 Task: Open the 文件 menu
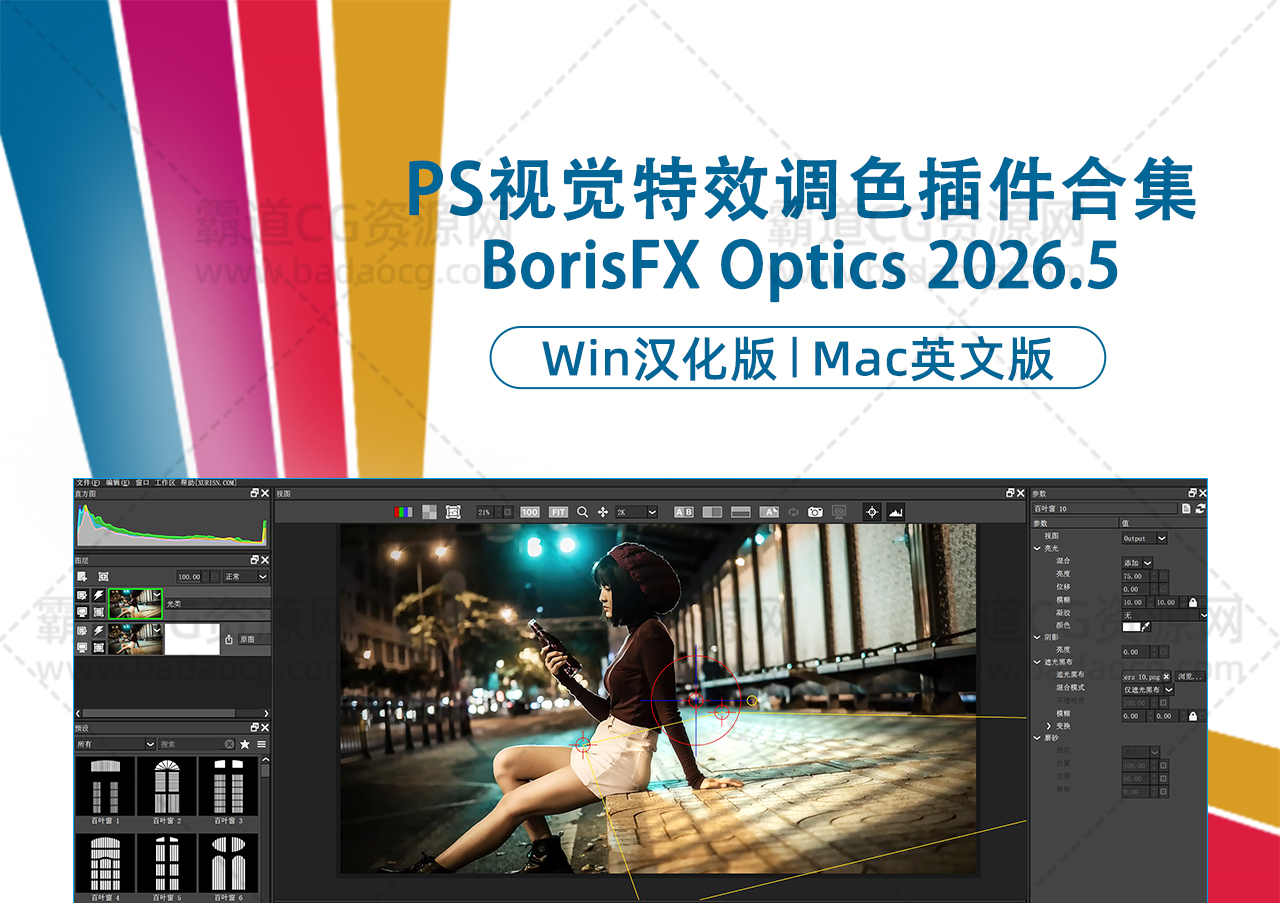point(87,482)
